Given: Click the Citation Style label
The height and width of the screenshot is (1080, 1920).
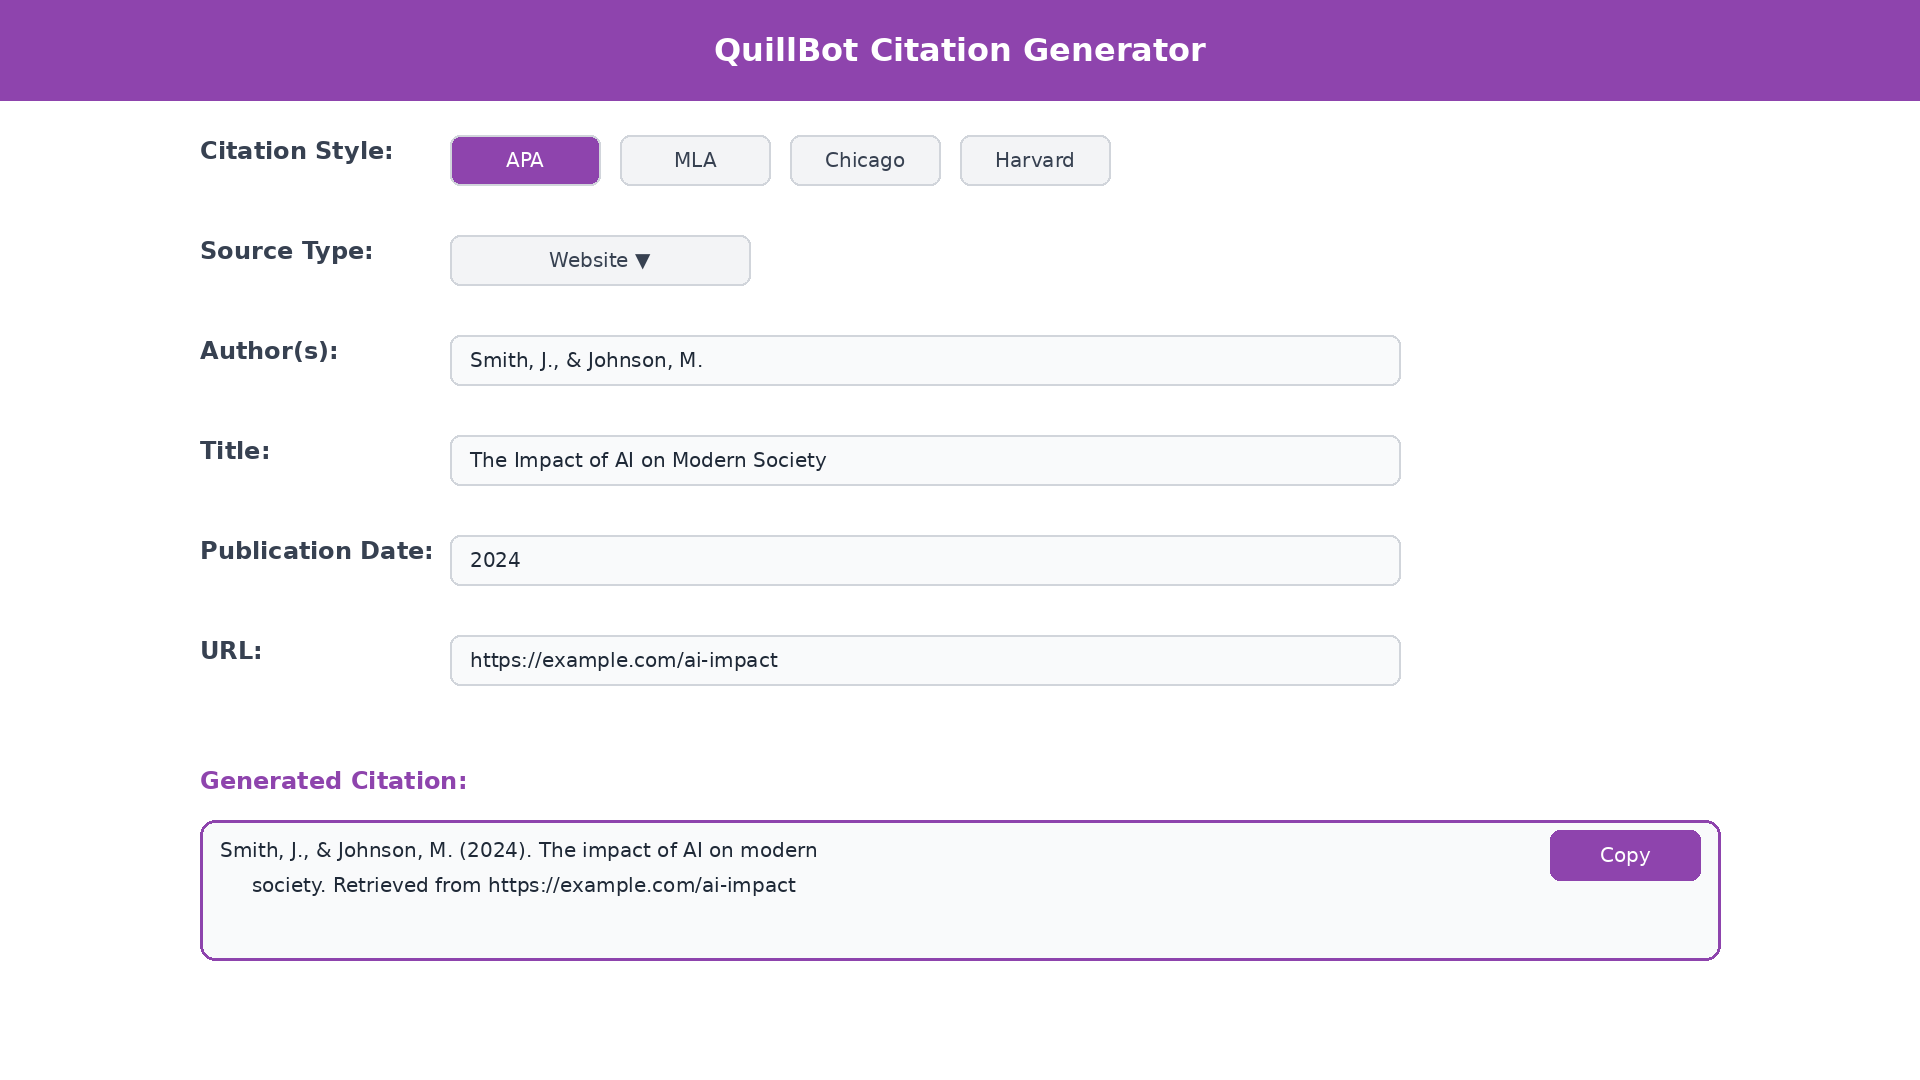Looking at the screenshot, I should pos(296,151).
